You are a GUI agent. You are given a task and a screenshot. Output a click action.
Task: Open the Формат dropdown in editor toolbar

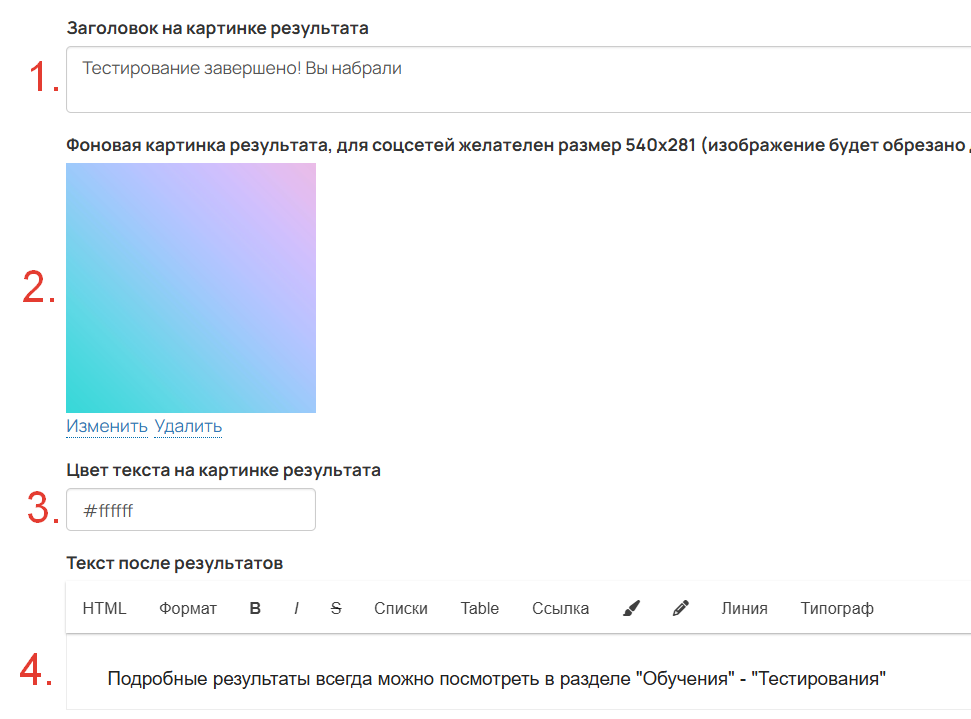click(x=188, y=608)
